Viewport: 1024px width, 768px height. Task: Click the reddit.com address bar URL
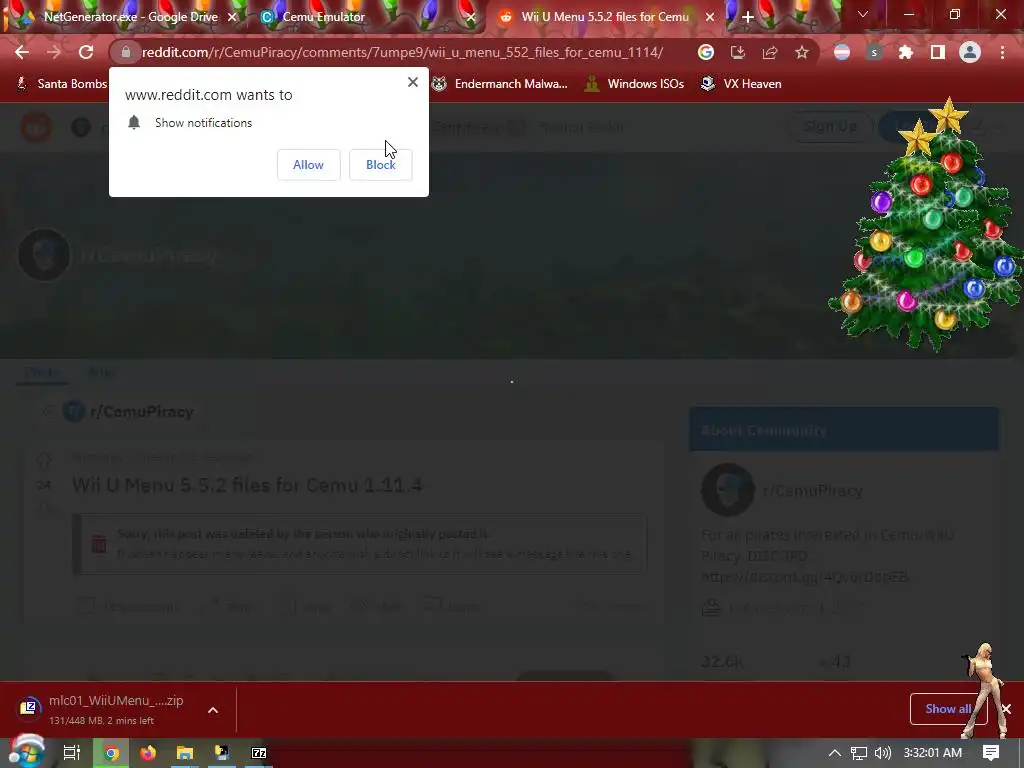tap(402, 52)
